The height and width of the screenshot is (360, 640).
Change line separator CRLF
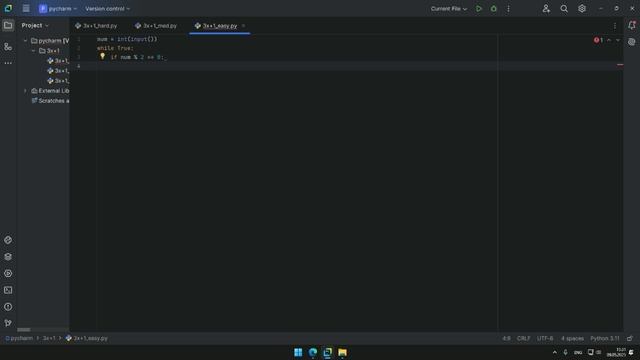pyautogui.click(x=523, y=338)
